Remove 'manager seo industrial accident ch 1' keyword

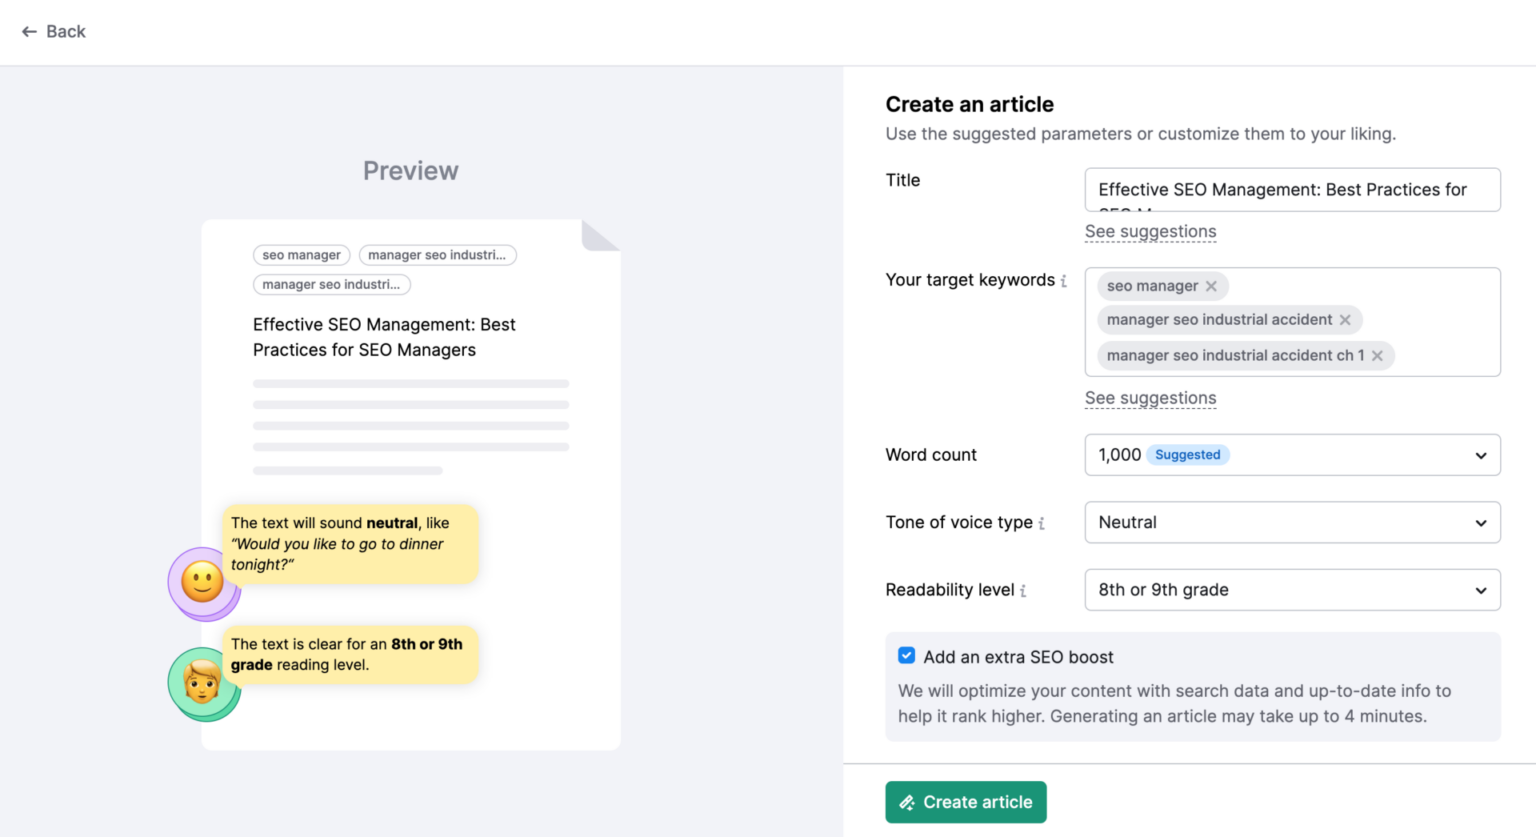coord(1377,356)
